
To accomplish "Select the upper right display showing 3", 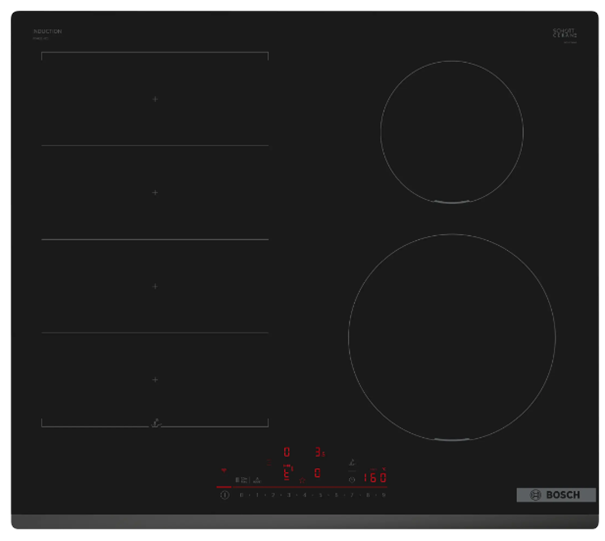I will 319,452.
